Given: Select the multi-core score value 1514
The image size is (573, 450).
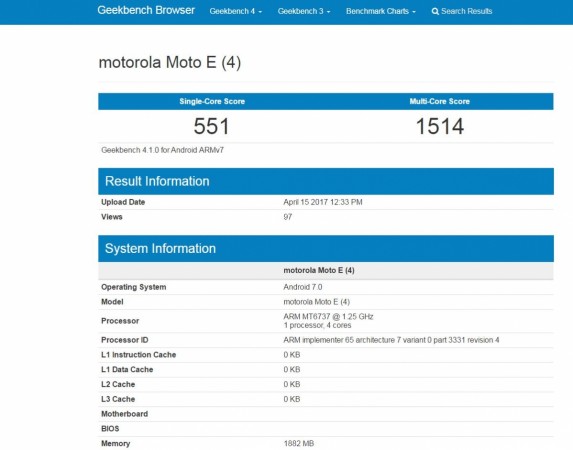Looking at the screenshot, I should [x=440, y=126].
